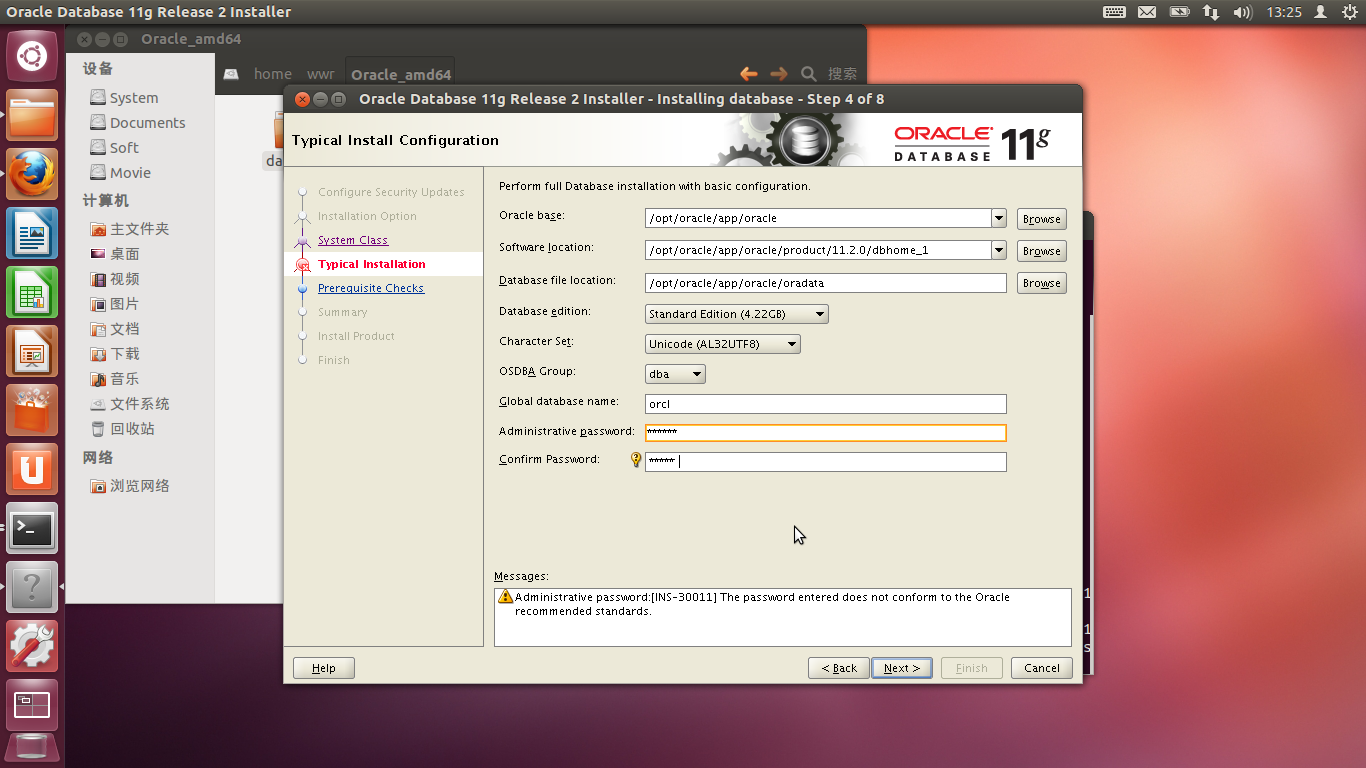
Task: Open the Terminal from the launcher
Action: point(32,528)
